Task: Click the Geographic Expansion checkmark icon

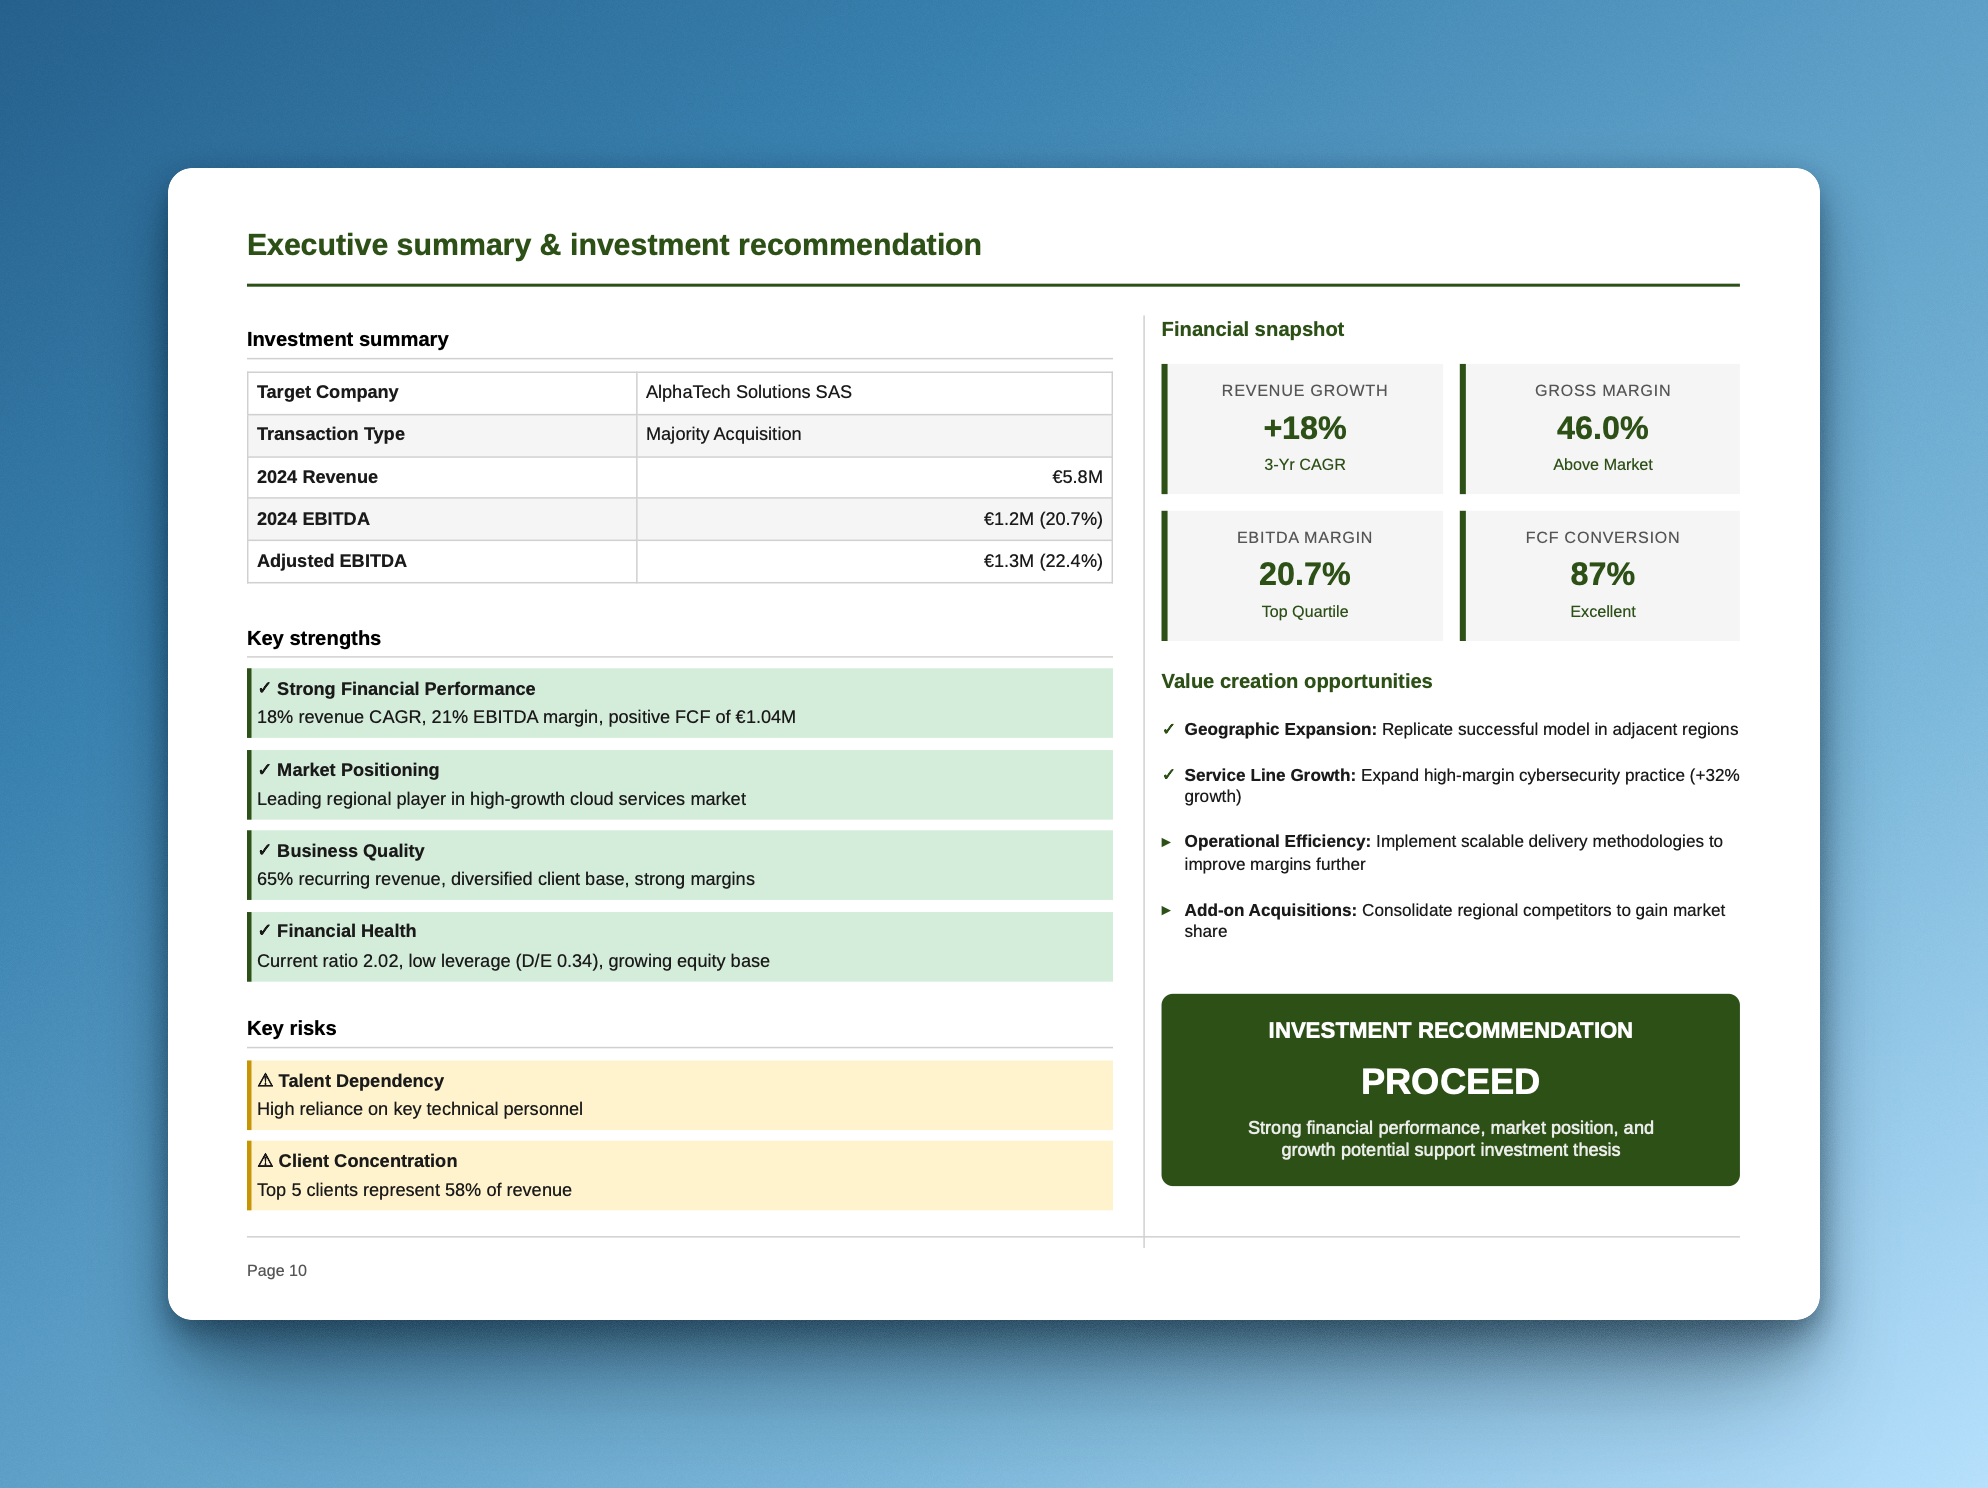Action: [x=1169, y=729]
